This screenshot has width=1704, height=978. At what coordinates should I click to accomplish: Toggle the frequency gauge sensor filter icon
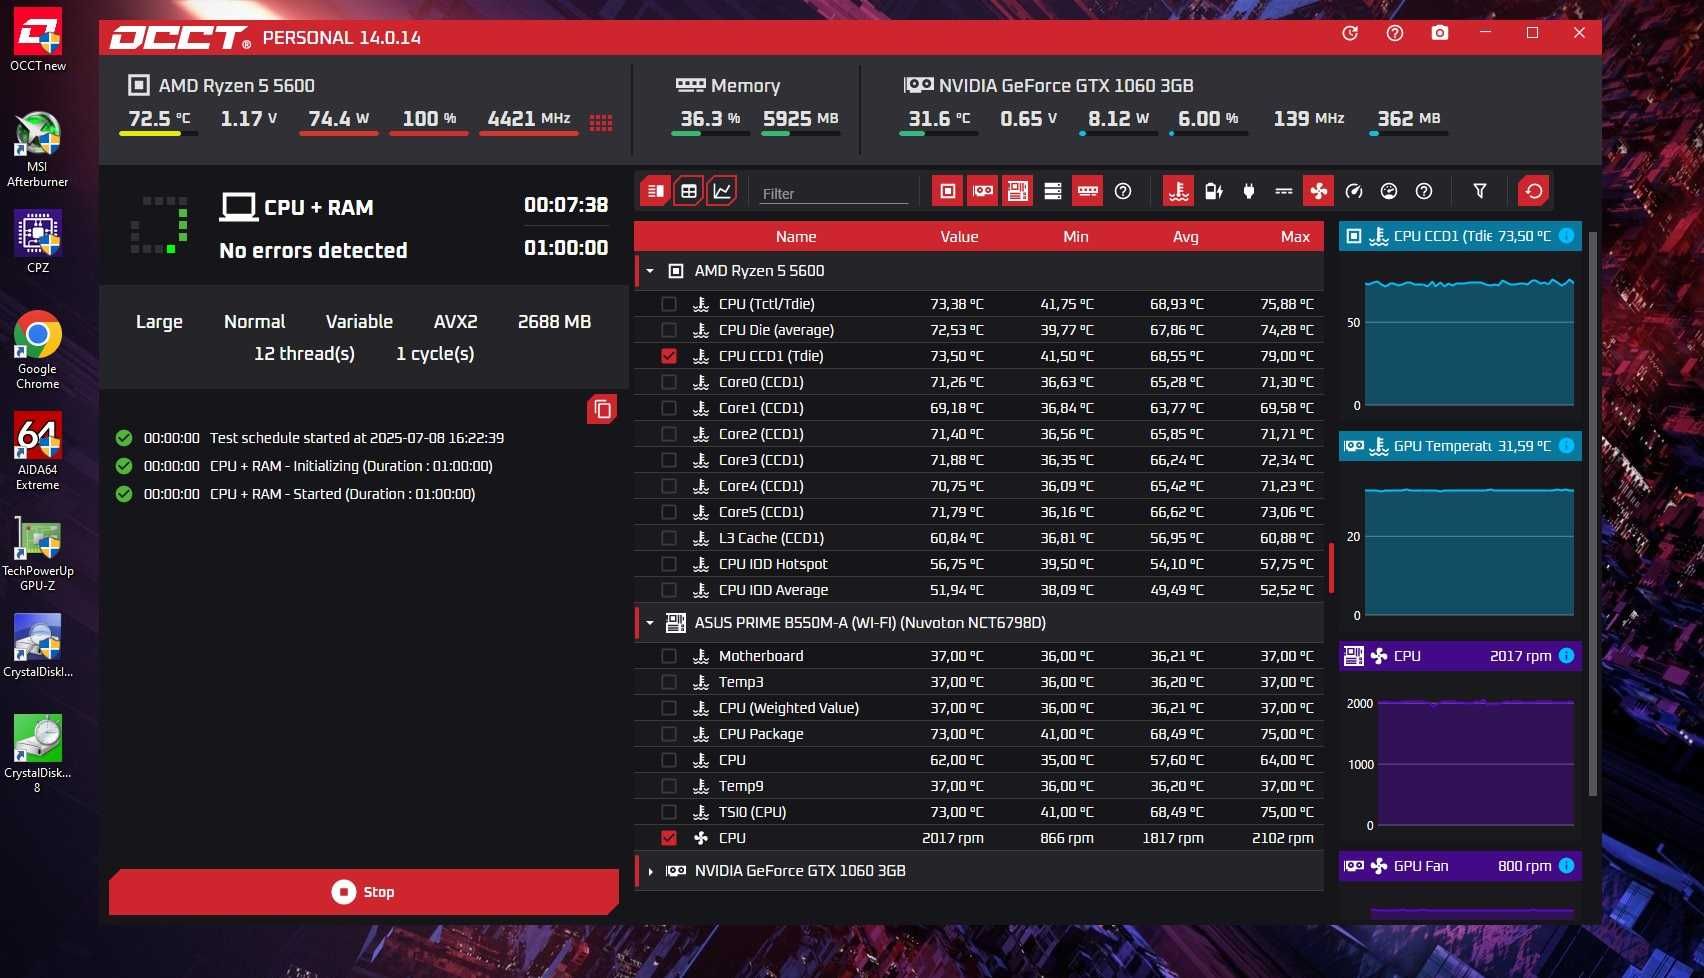click(1354, 191)
